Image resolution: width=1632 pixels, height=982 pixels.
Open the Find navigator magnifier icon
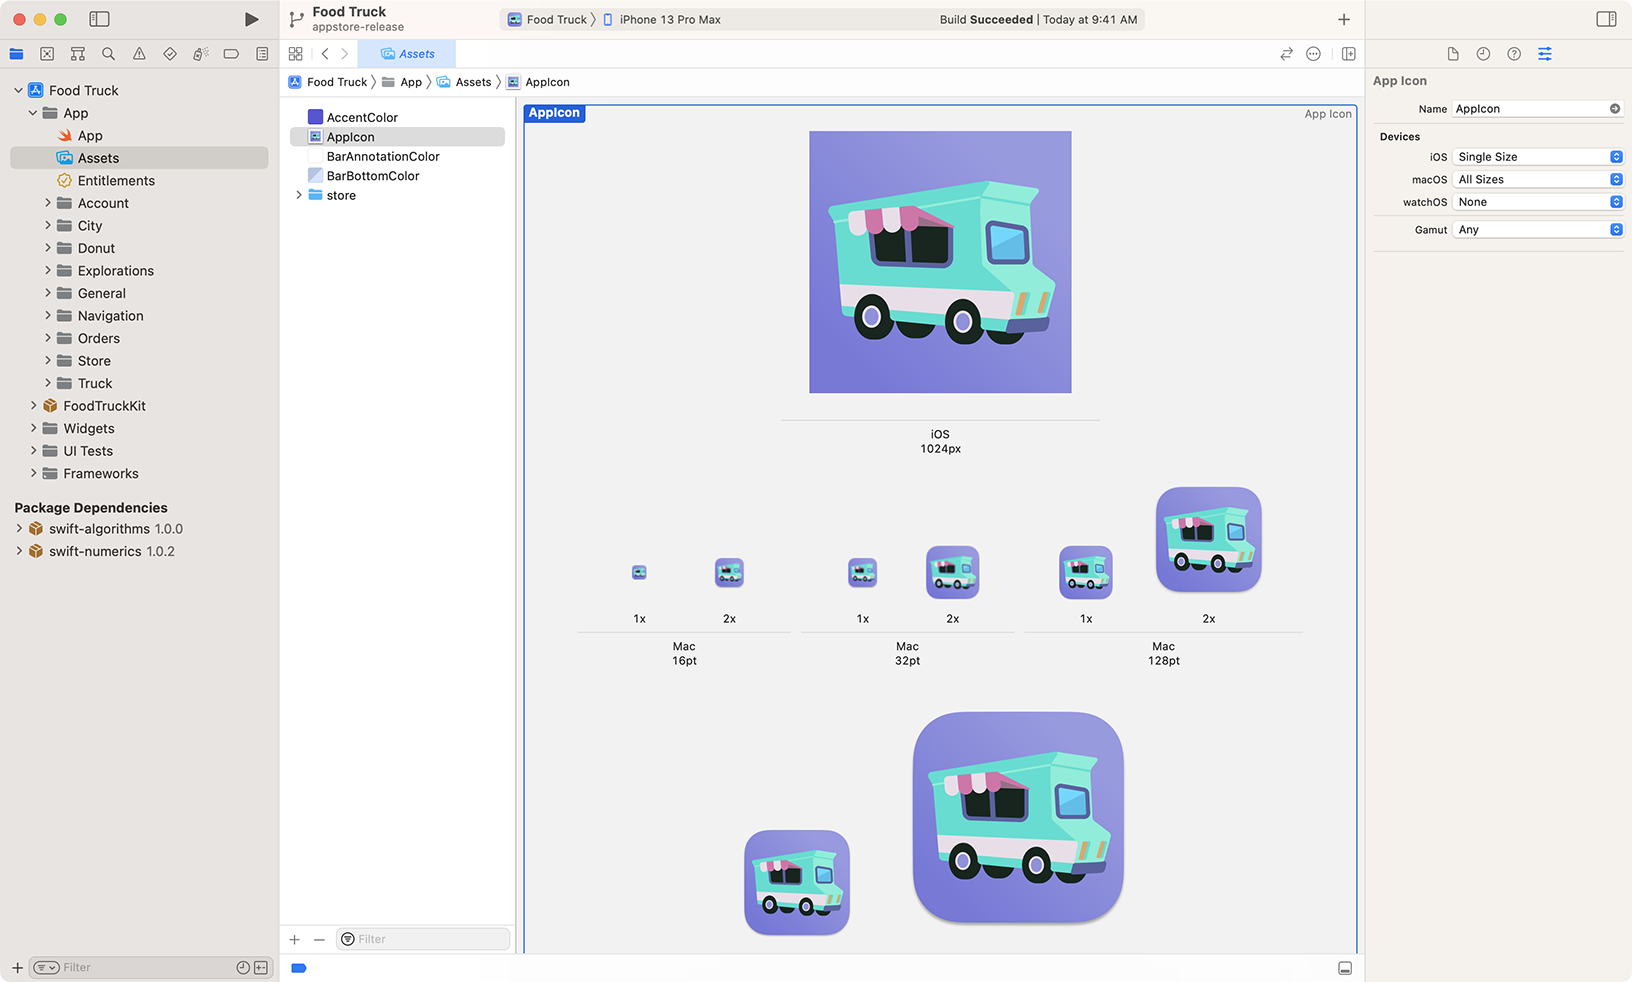[x=108, y=54]
